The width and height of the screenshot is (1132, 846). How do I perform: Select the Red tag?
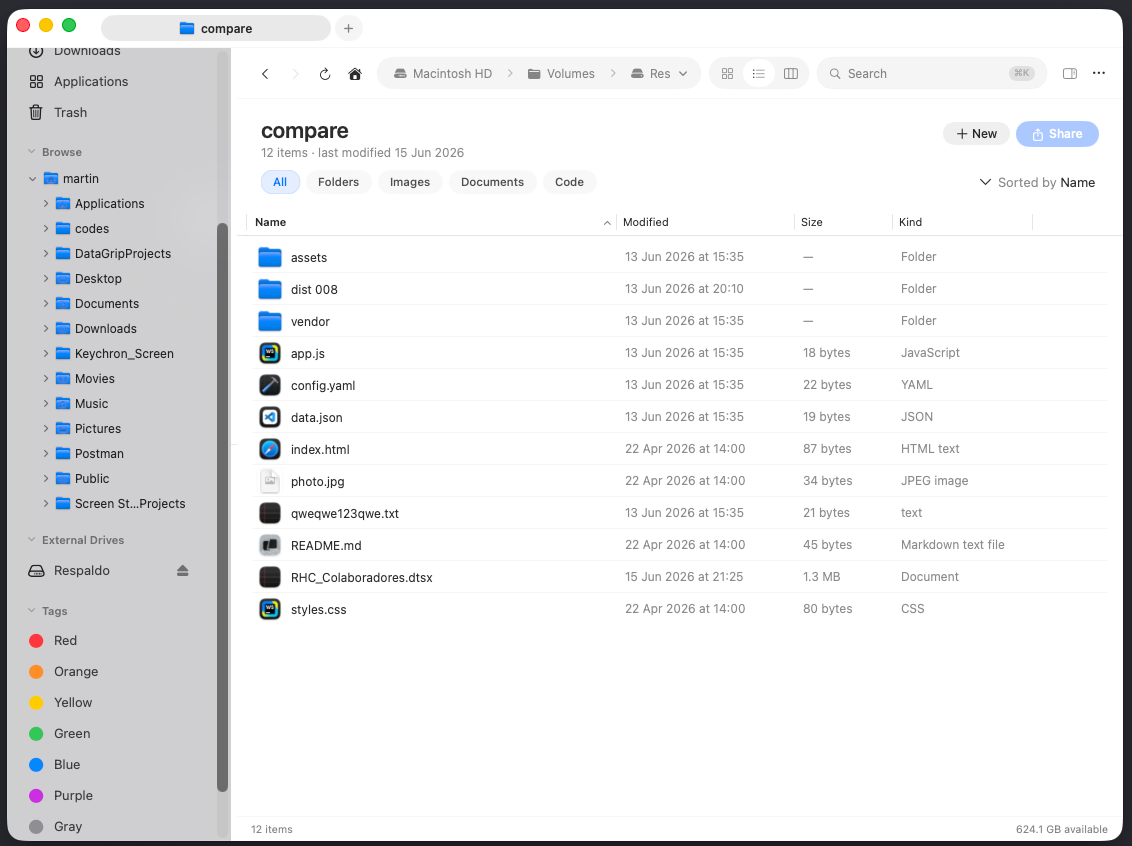click(x=53, y=641)
